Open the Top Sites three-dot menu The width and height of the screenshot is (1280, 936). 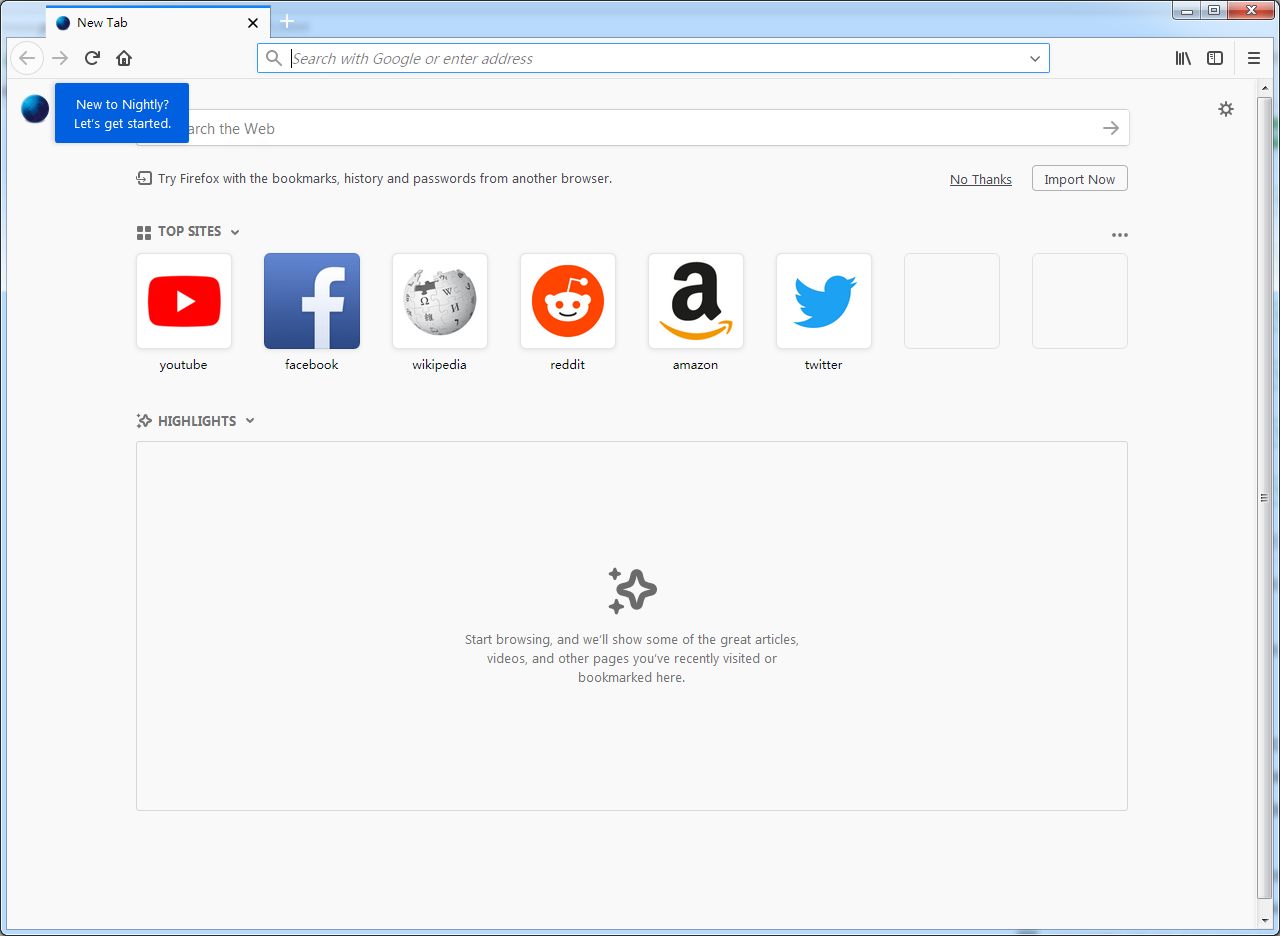pyautogui.click(x=1120, y=235)
